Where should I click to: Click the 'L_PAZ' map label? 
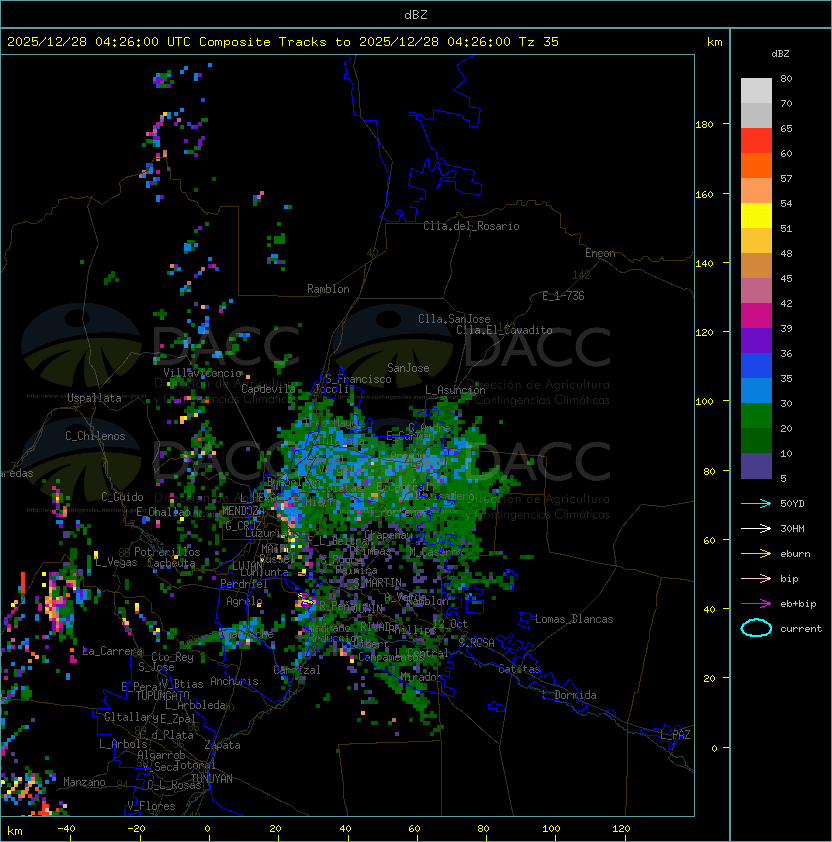(x=675, y=735)
